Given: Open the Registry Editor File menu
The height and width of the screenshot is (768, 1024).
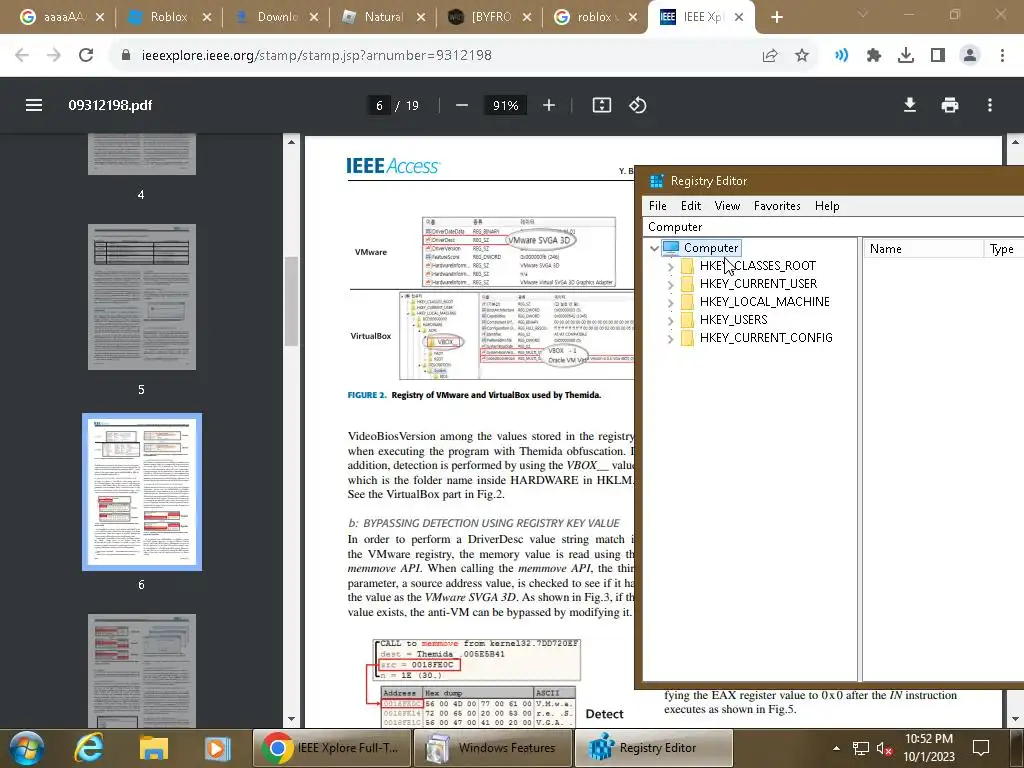Looking at the screenshot, I should click(x=658, y=206).
